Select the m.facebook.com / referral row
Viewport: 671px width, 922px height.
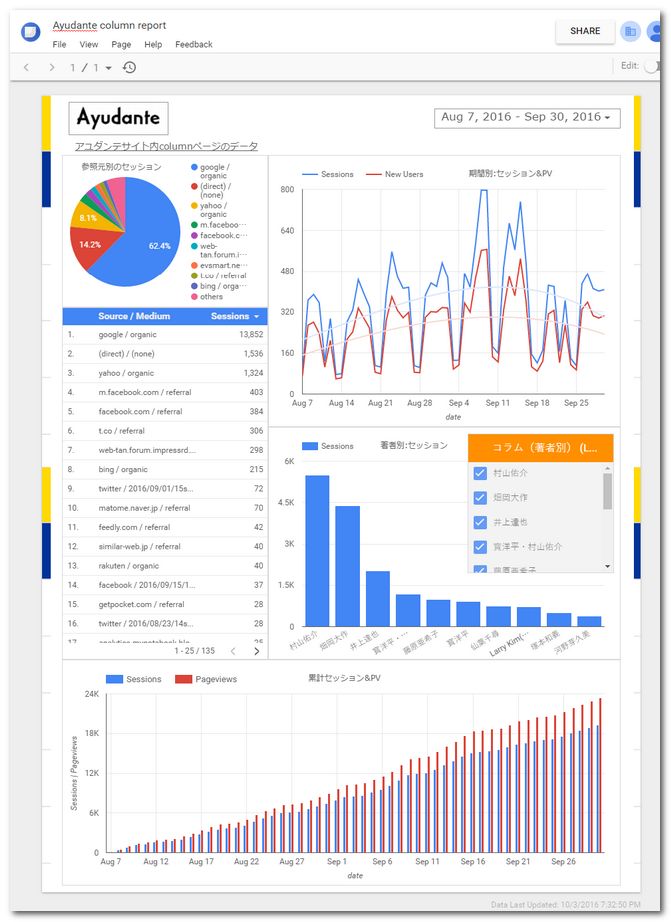point(165,392)
